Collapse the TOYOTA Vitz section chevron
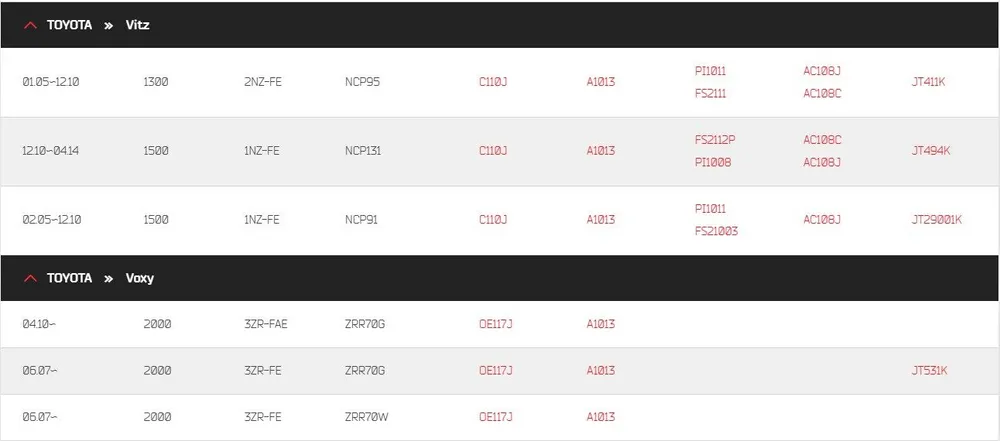1000x441 pixels. pyautogui.click(x=30, y=26)
